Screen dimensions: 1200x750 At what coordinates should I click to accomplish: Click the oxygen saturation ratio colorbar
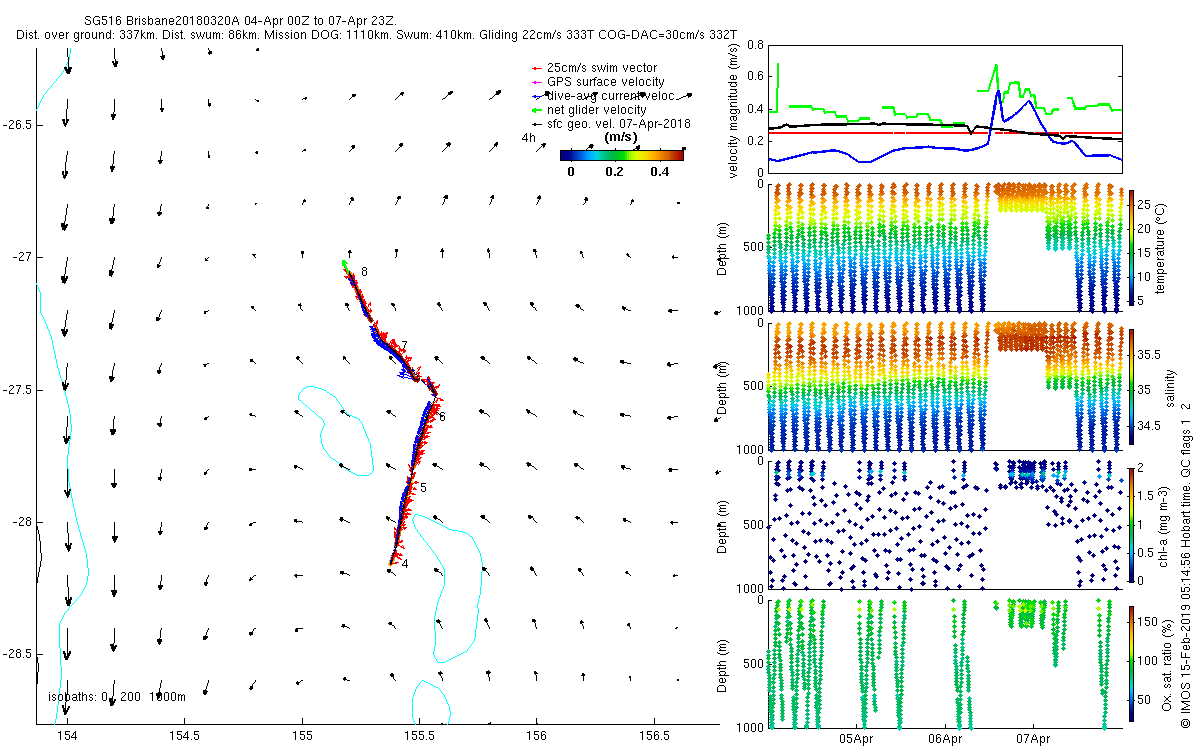point(1131,663)
